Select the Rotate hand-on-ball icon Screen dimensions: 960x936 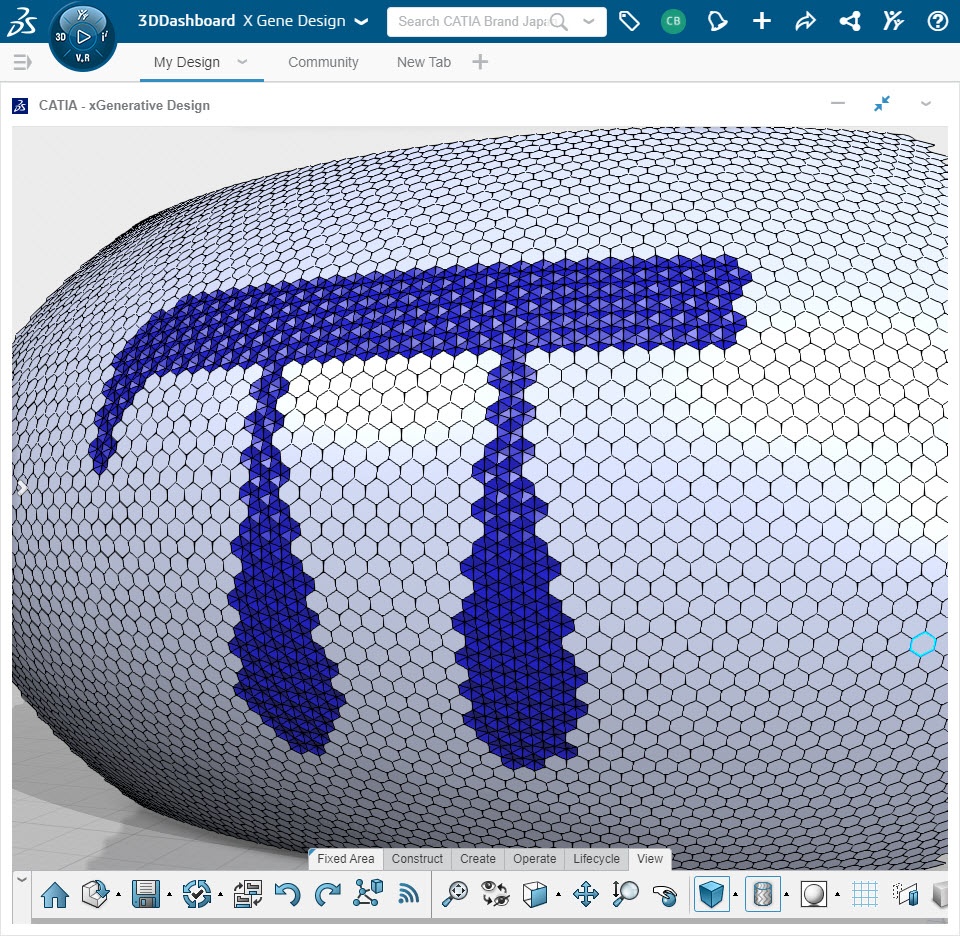666,896
